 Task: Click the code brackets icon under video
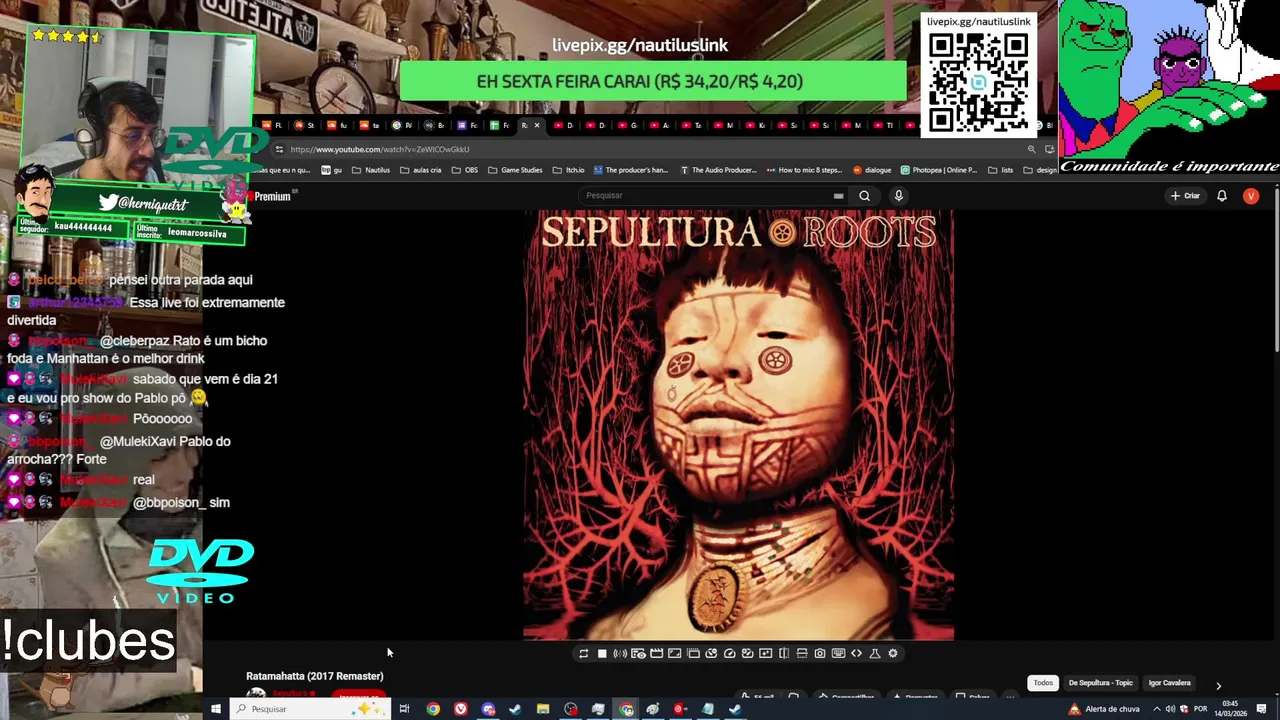pos(856,653)
